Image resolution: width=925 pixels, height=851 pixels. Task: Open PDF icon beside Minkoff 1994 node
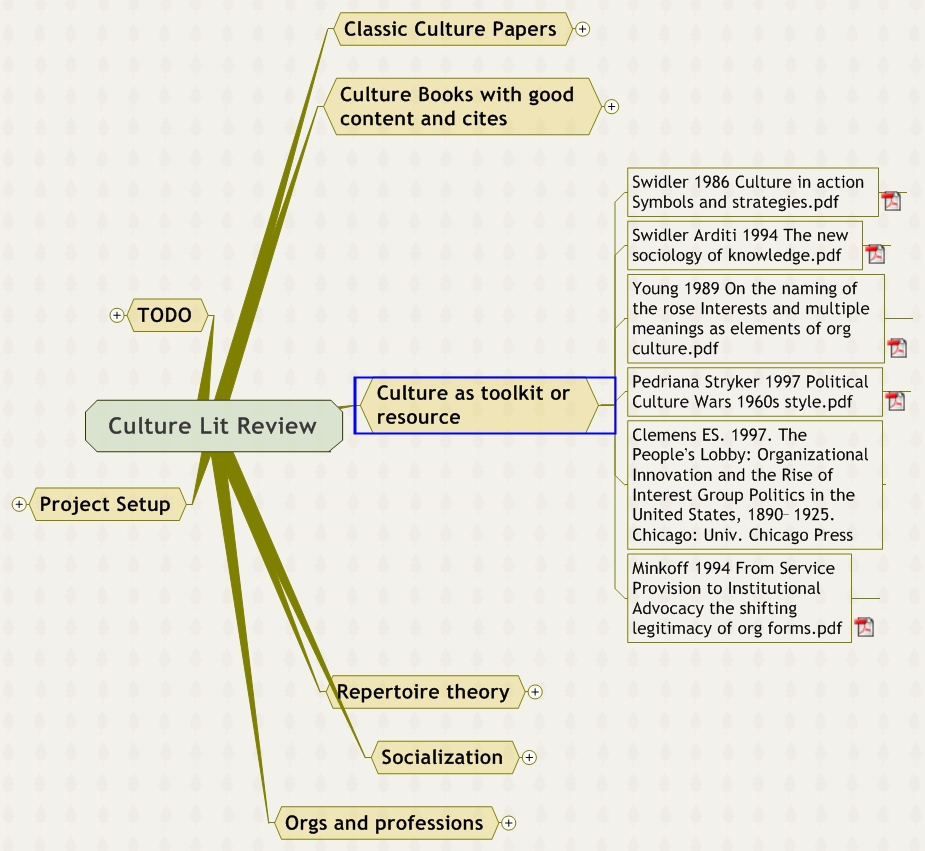(864, 627)
